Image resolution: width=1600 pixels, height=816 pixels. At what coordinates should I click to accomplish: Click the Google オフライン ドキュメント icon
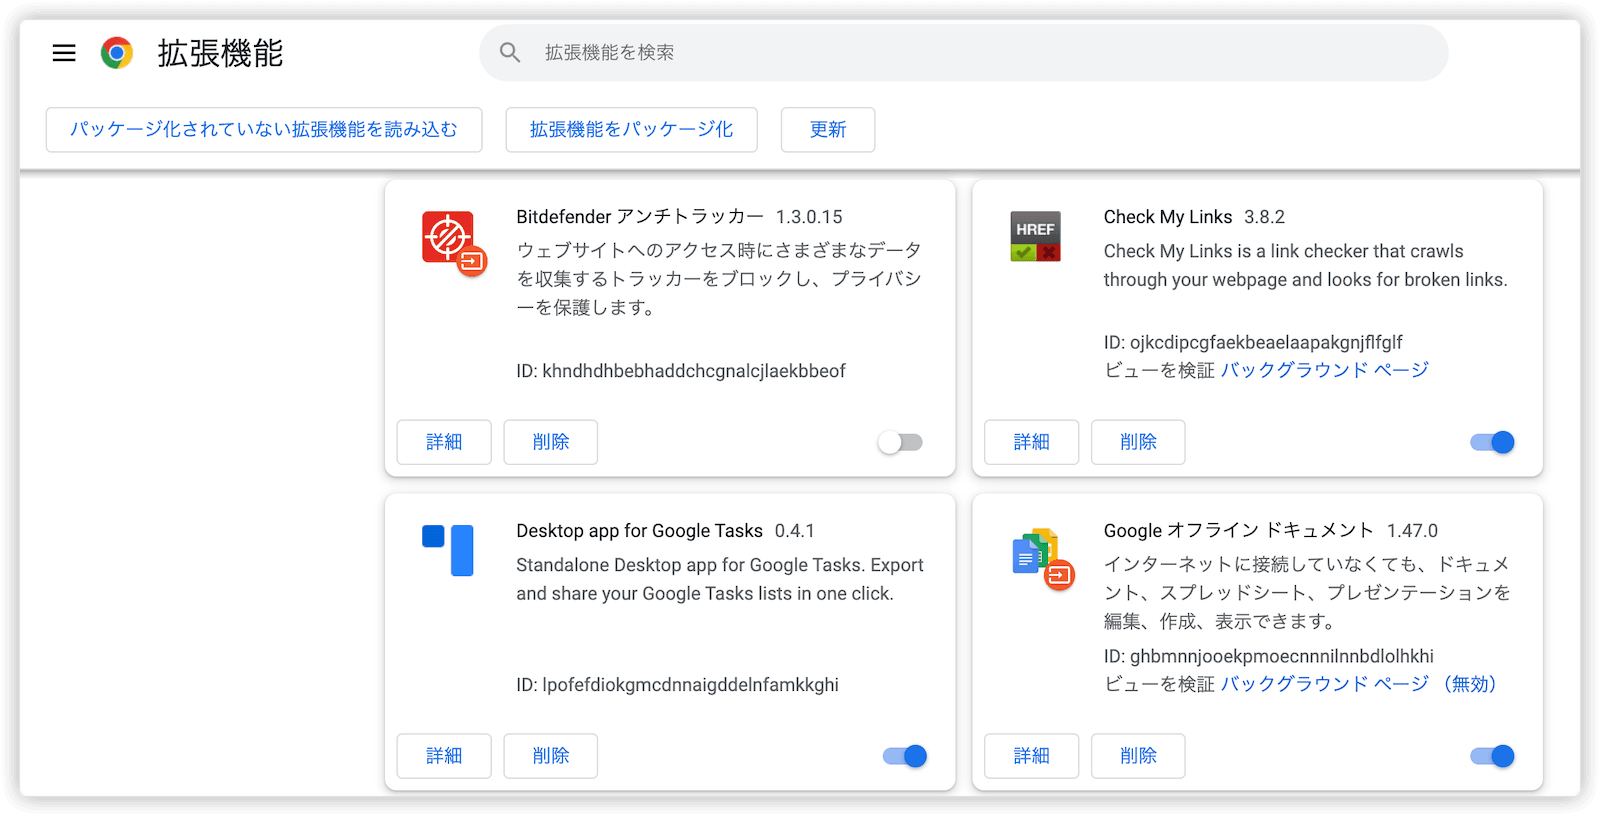pyautogui.click(x=1042, y=558)
